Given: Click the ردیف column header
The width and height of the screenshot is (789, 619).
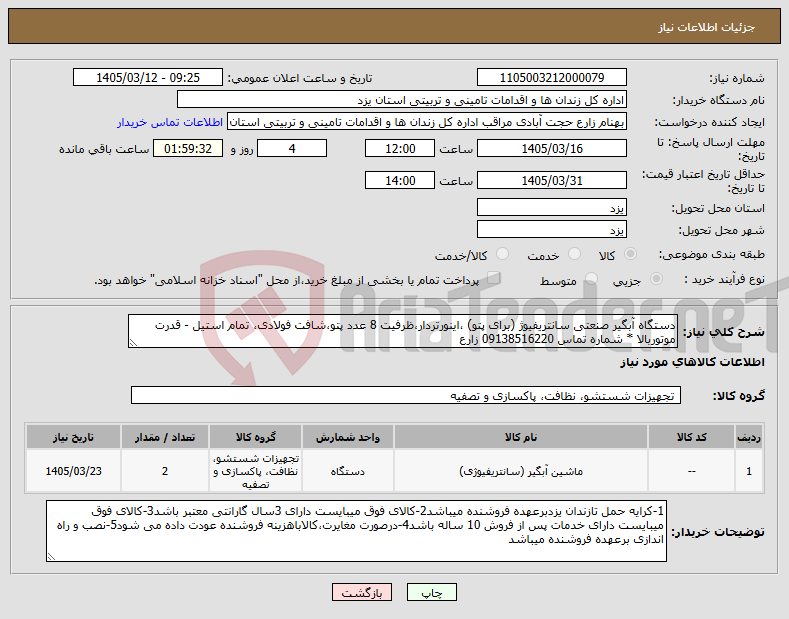Looking at the screenshot, I should 749,437.
